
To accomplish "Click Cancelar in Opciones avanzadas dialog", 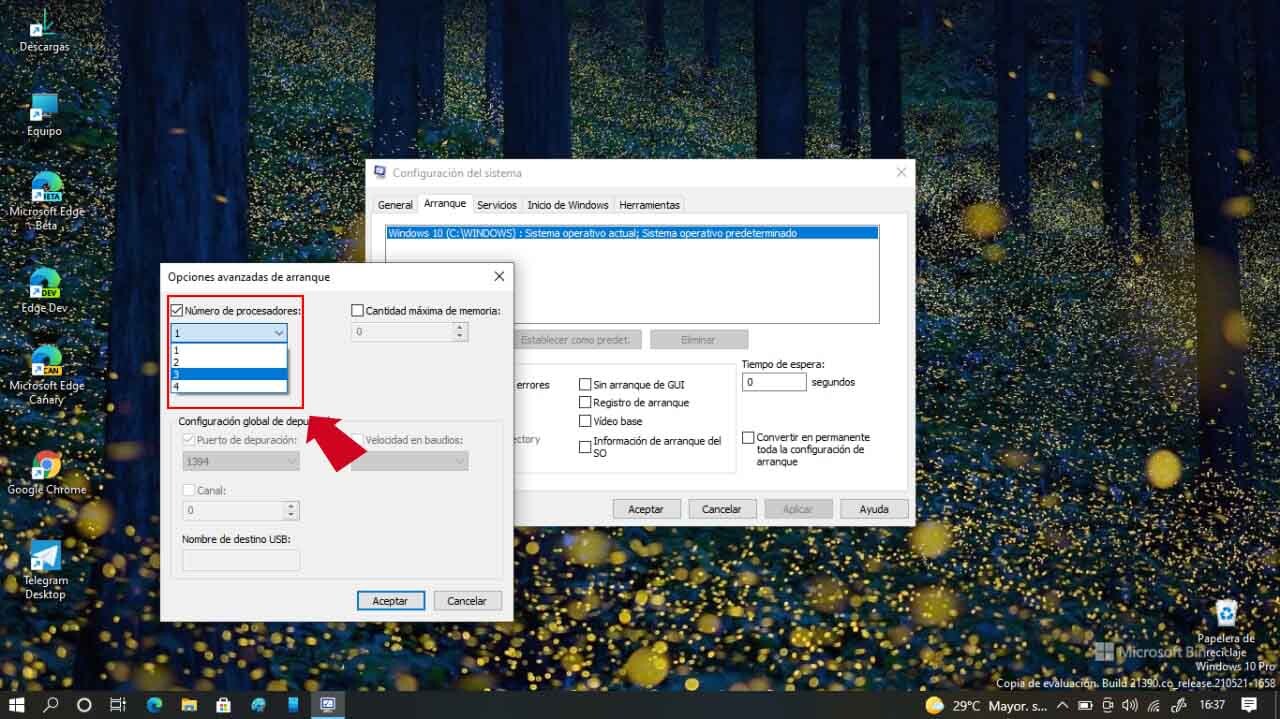I will (x=467, y=601).
